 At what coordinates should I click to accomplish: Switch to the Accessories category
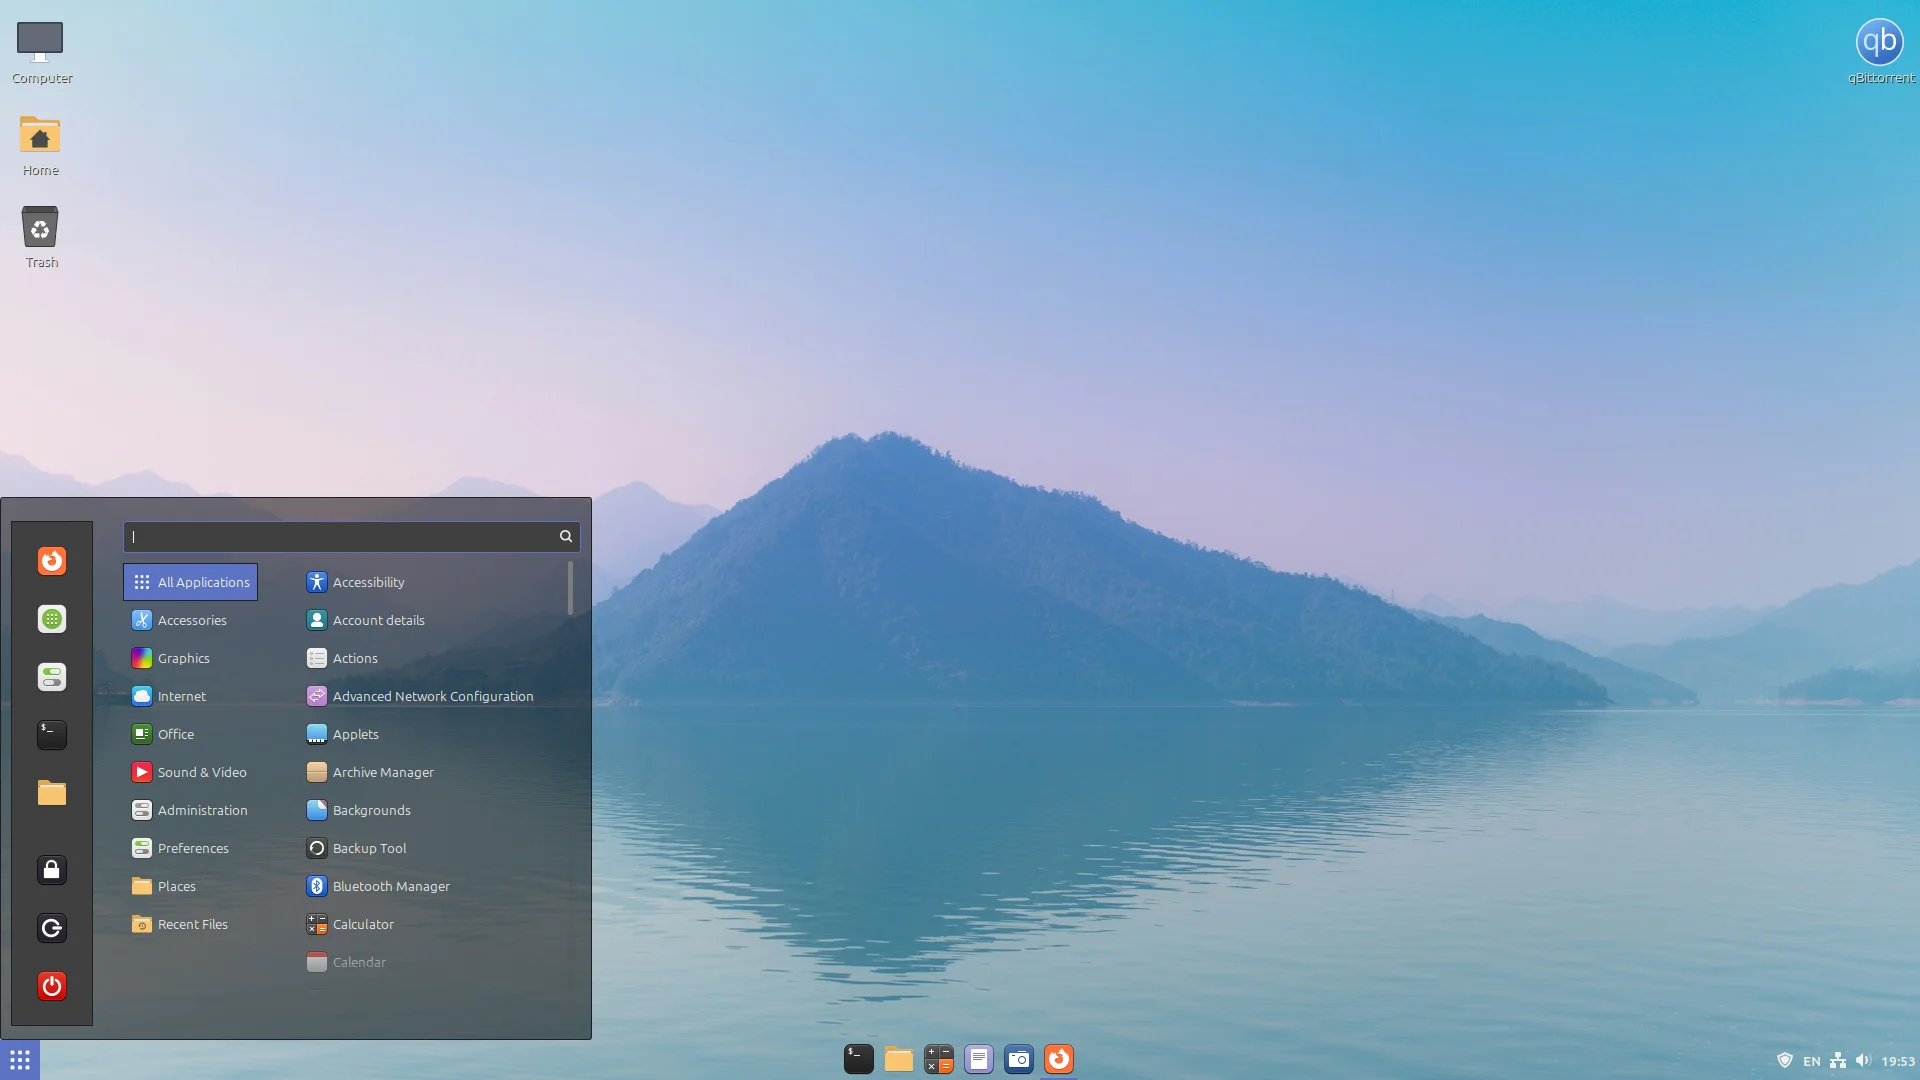point(192,620)
